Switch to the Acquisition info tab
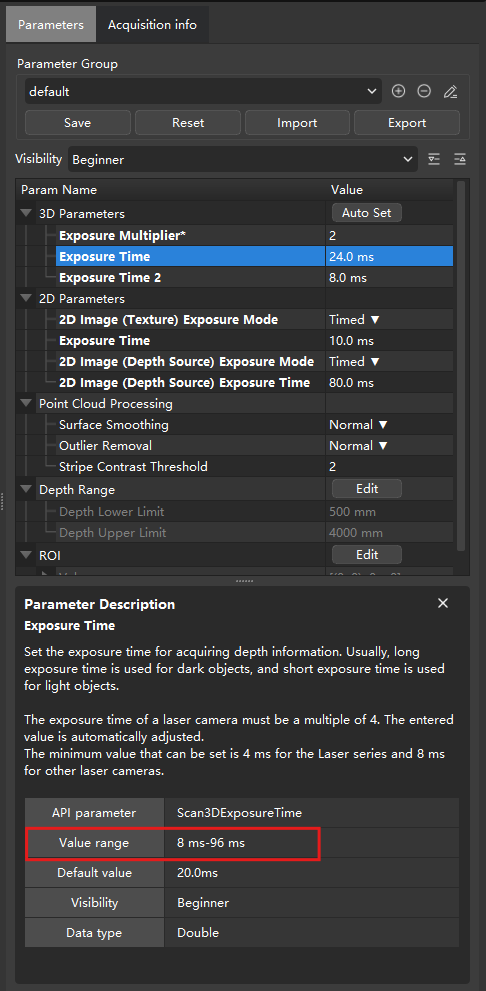Image resolution: width=486 pixels, height=991 pixels. coord(152,25)
